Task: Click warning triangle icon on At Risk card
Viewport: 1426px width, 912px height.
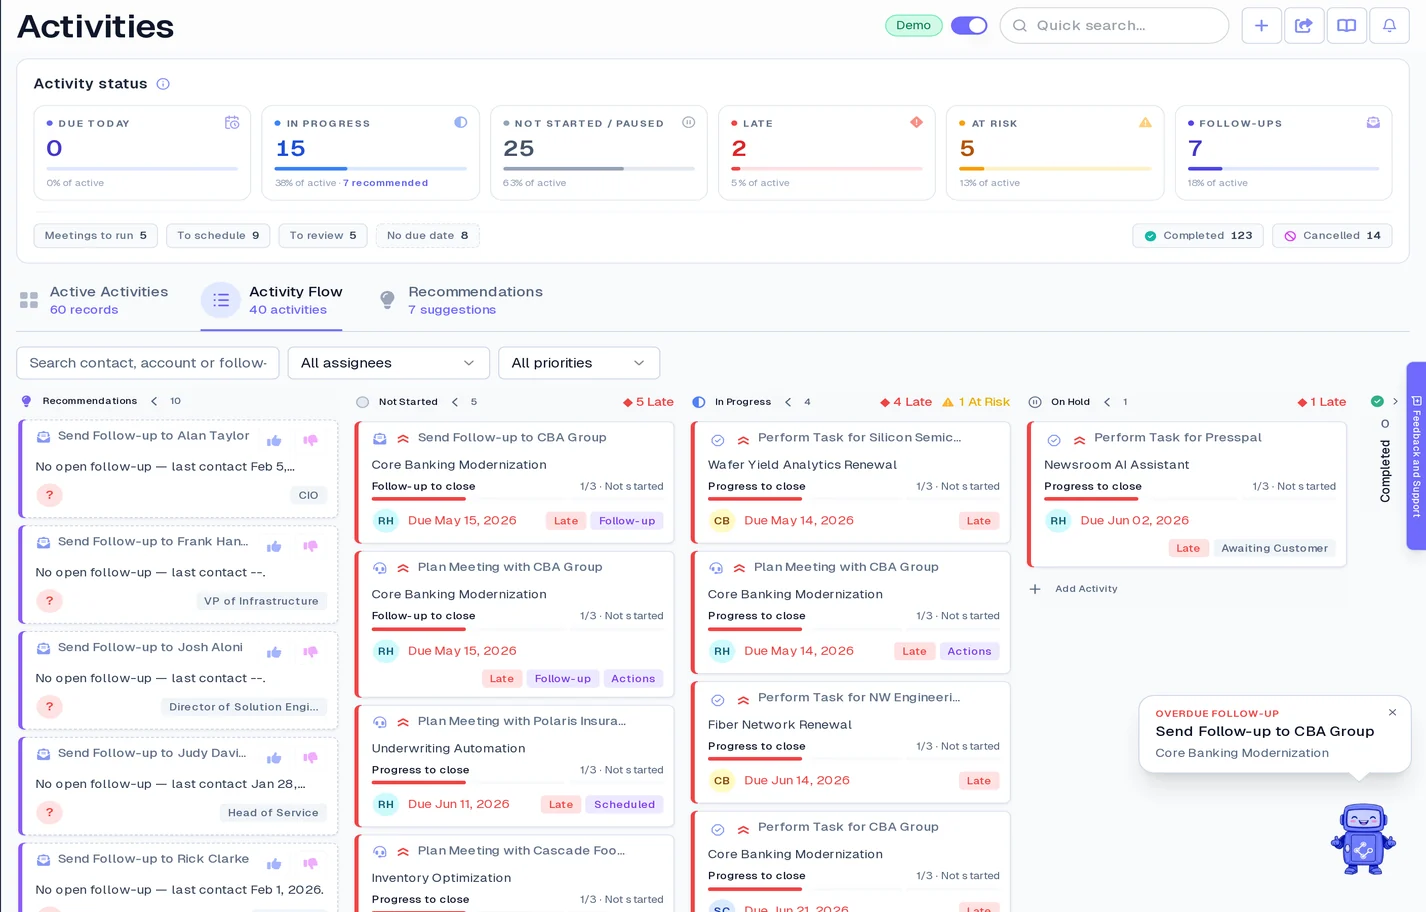Action: point(1145,123)
